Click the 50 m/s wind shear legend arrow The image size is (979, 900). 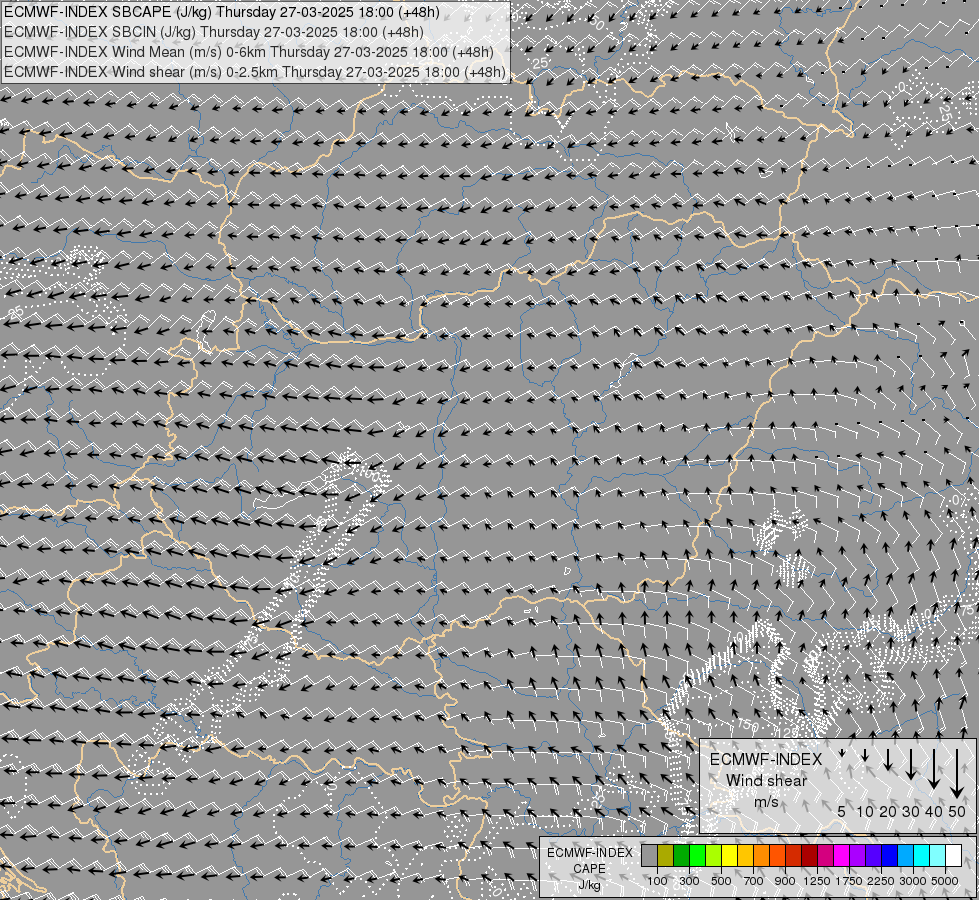(x=957, y=774)
